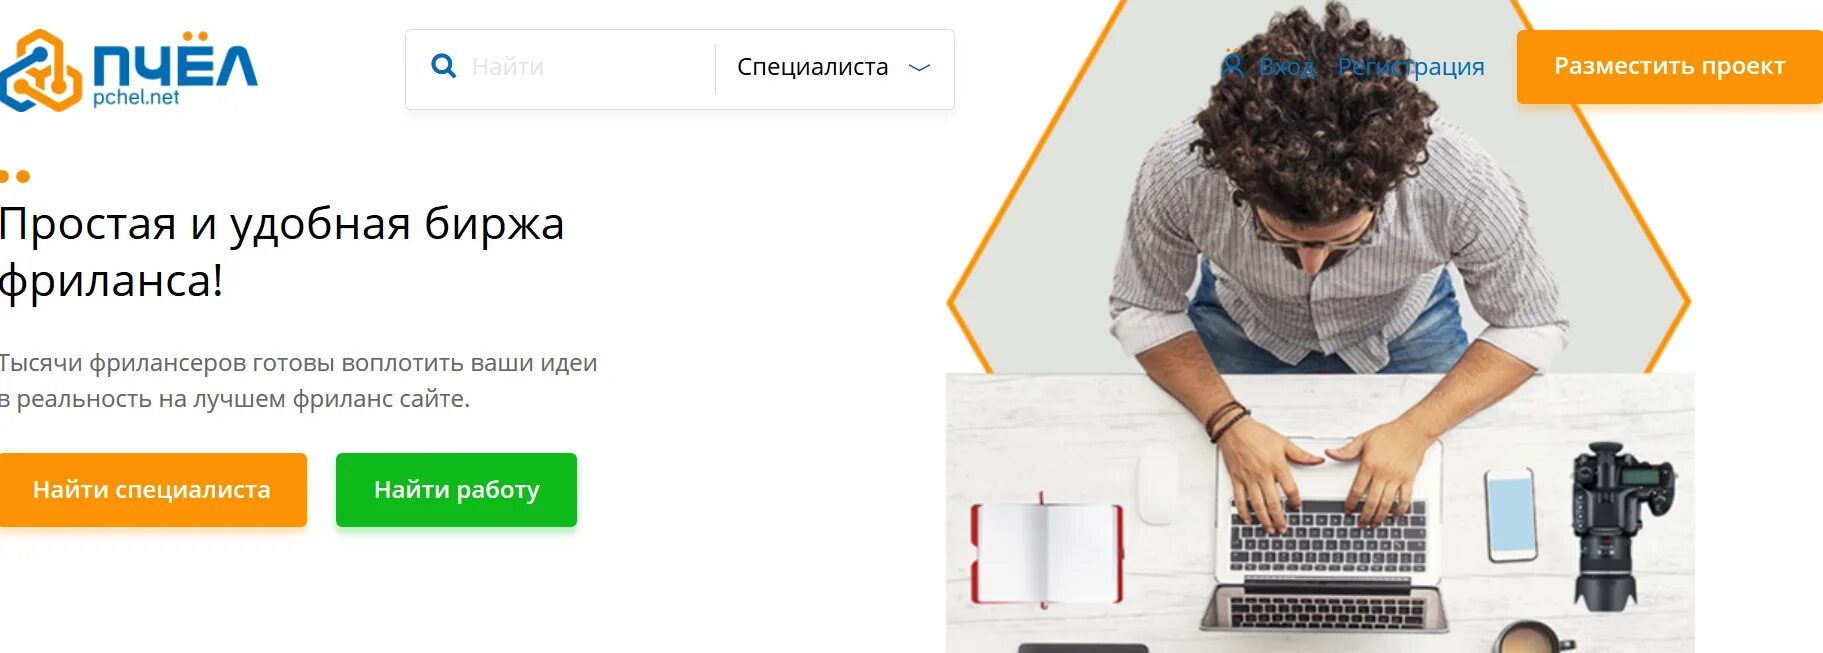
Task: Open the Вход login link
Action: click(x=1286, y=67)
